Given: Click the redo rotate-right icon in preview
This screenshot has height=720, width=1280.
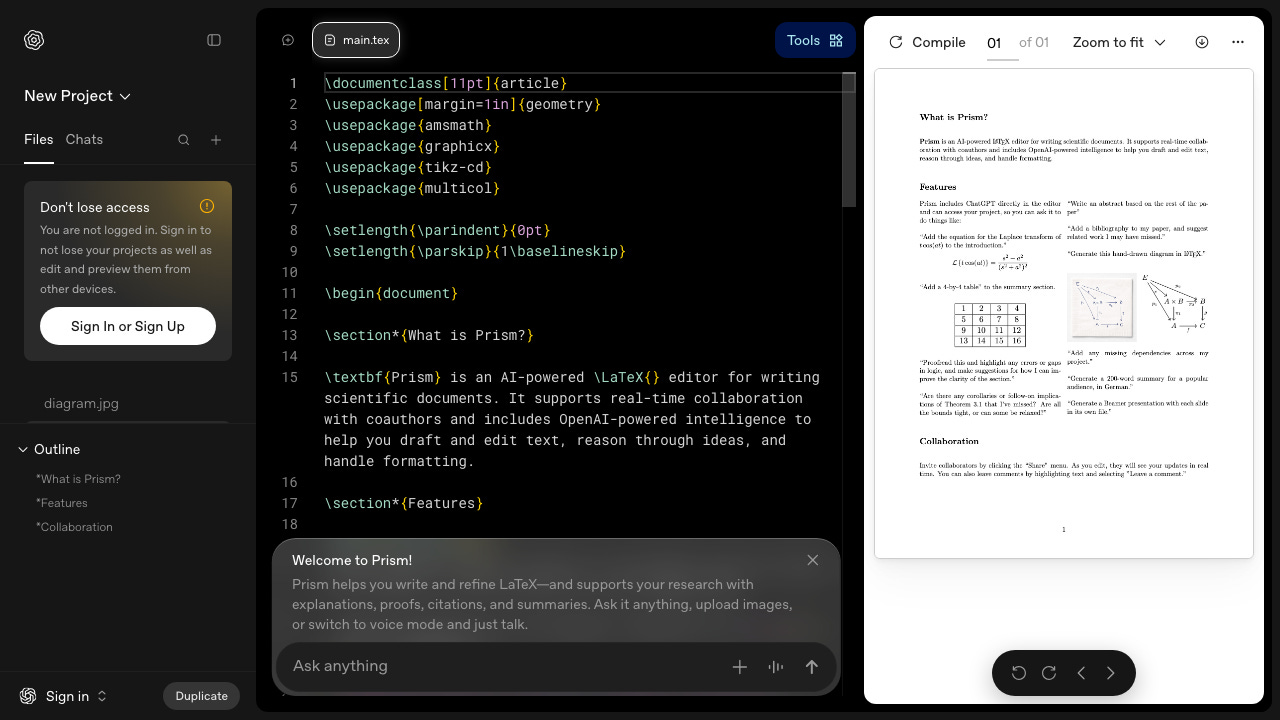Looking at the screenshot, I should point(1049,673).
